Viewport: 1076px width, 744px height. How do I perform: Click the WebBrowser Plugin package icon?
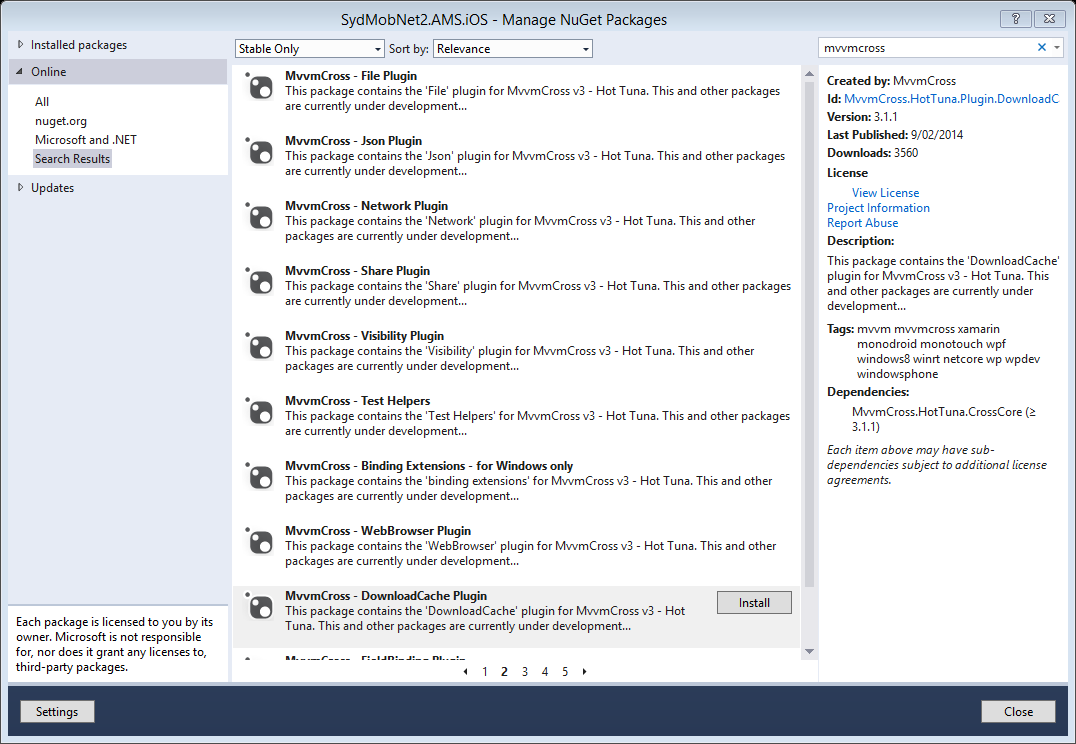pyautogui.click(x=259, y=542)
